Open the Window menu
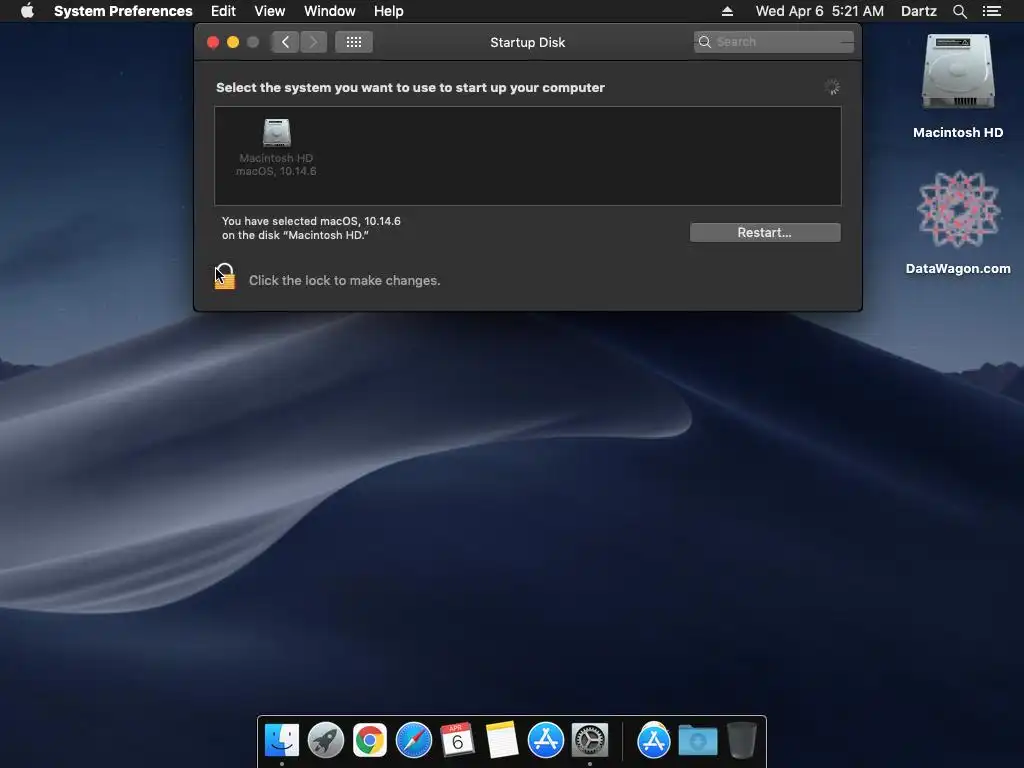1024x768 pixels. 330,11
